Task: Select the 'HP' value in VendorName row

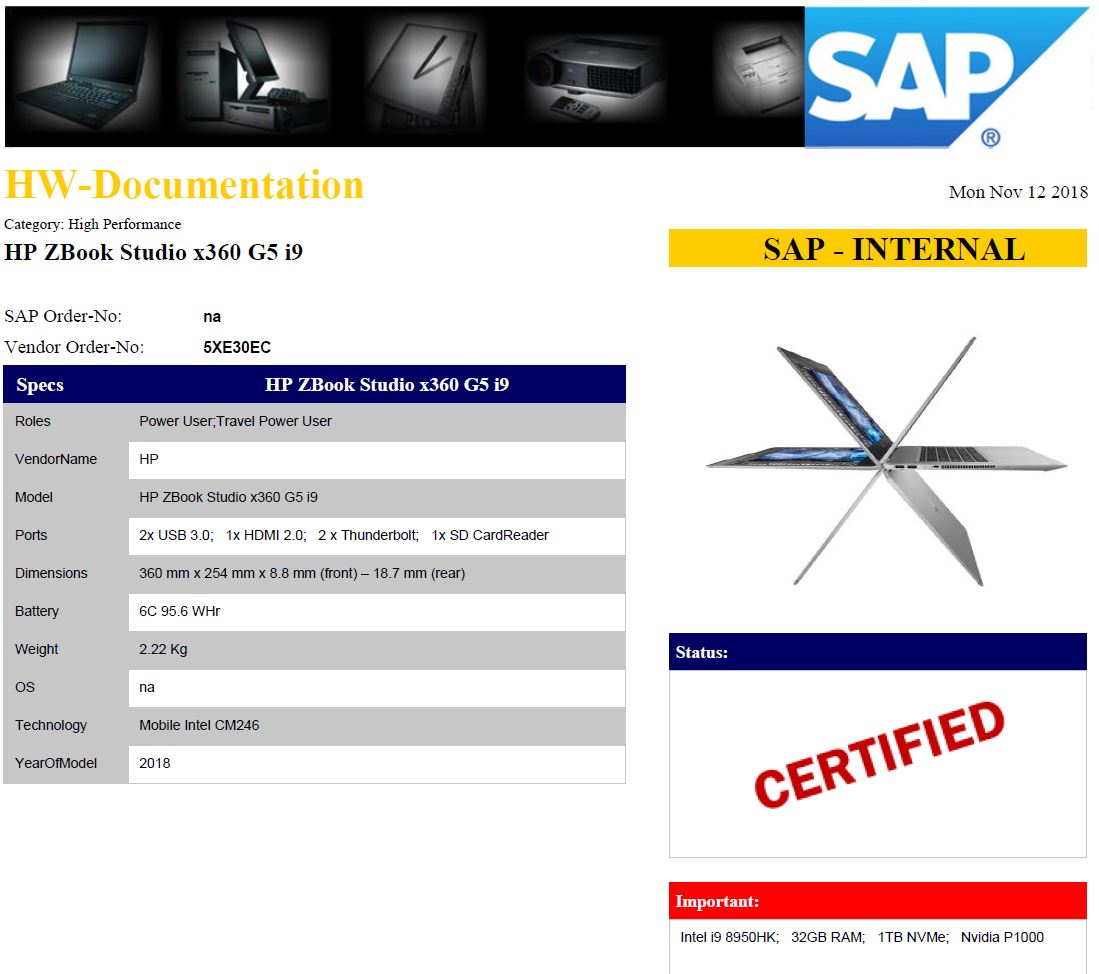Action: coord(149,459)
